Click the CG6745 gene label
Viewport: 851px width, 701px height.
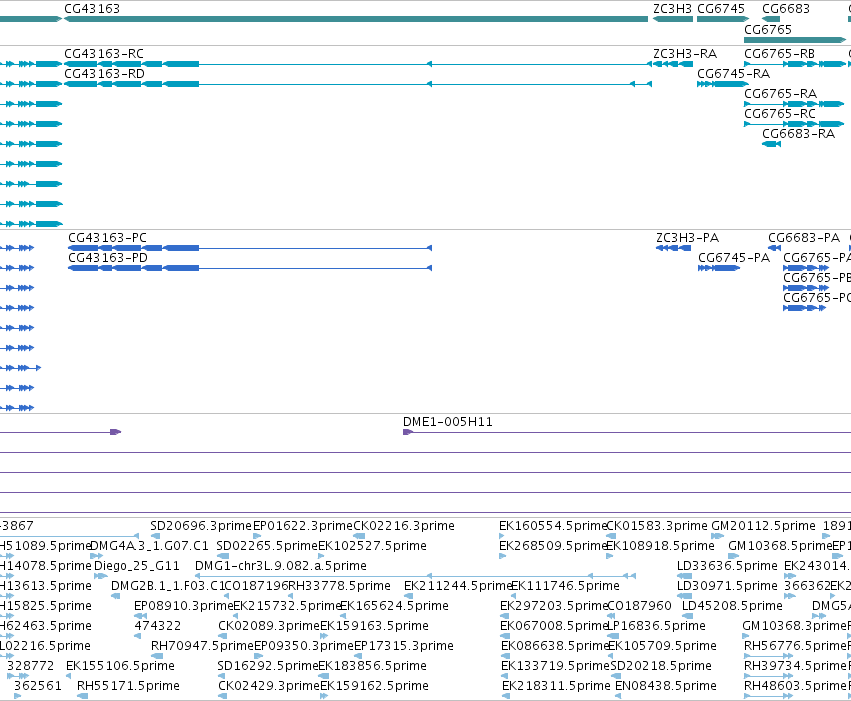721,9
